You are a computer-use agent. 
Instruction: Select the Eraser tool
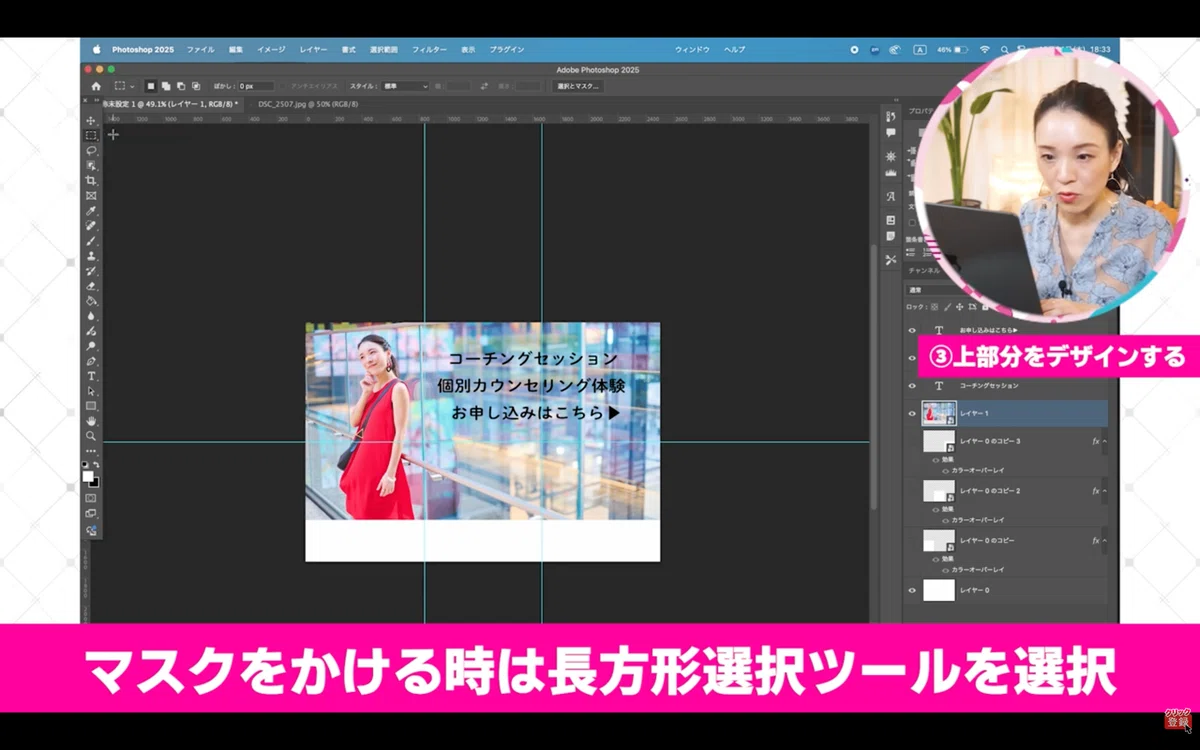coord(91,286)
